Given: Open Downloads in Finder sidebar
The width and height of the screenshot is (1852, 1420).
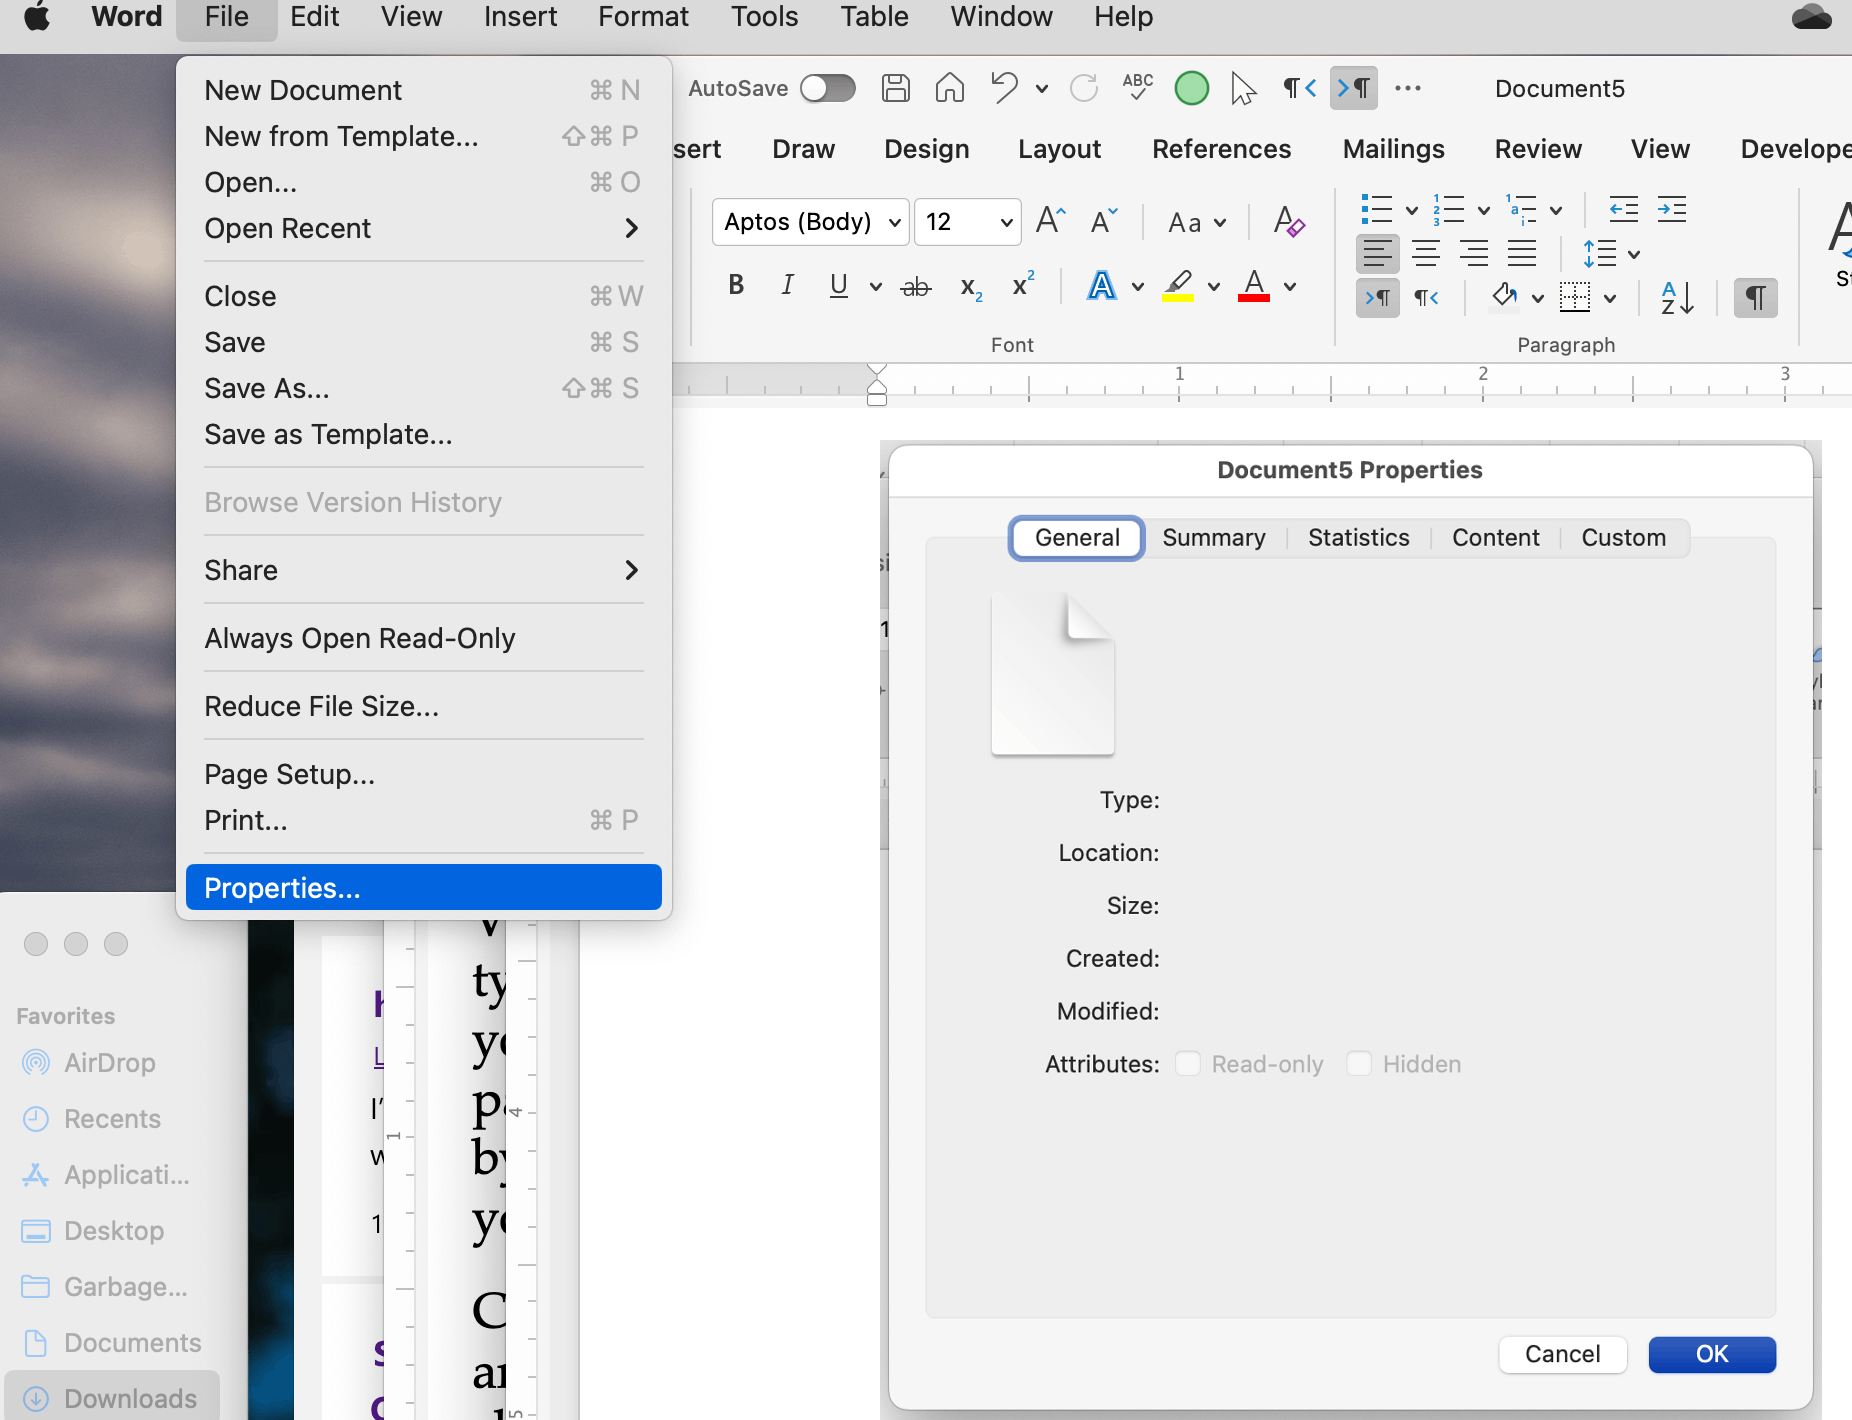Looking at the screenshot, I should 112,1398.
